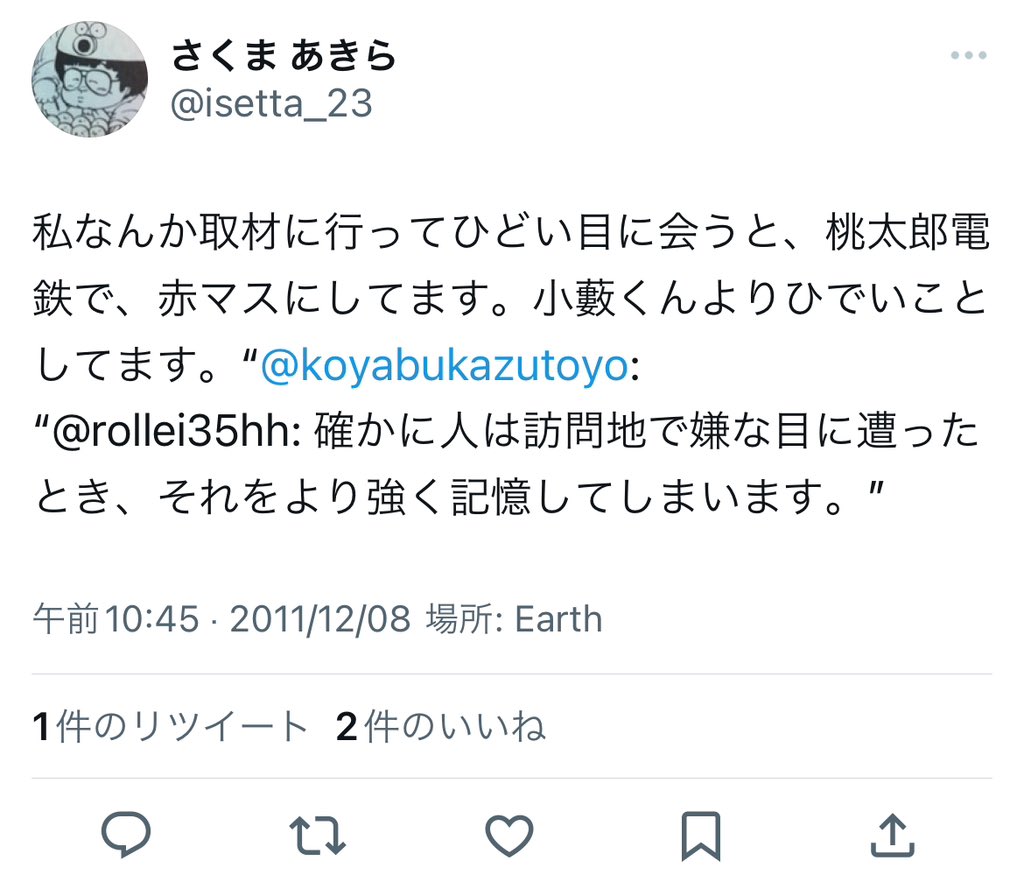Click the tweet line starting 私なんか取材に
1024x896 pixels.
[511, 232]
